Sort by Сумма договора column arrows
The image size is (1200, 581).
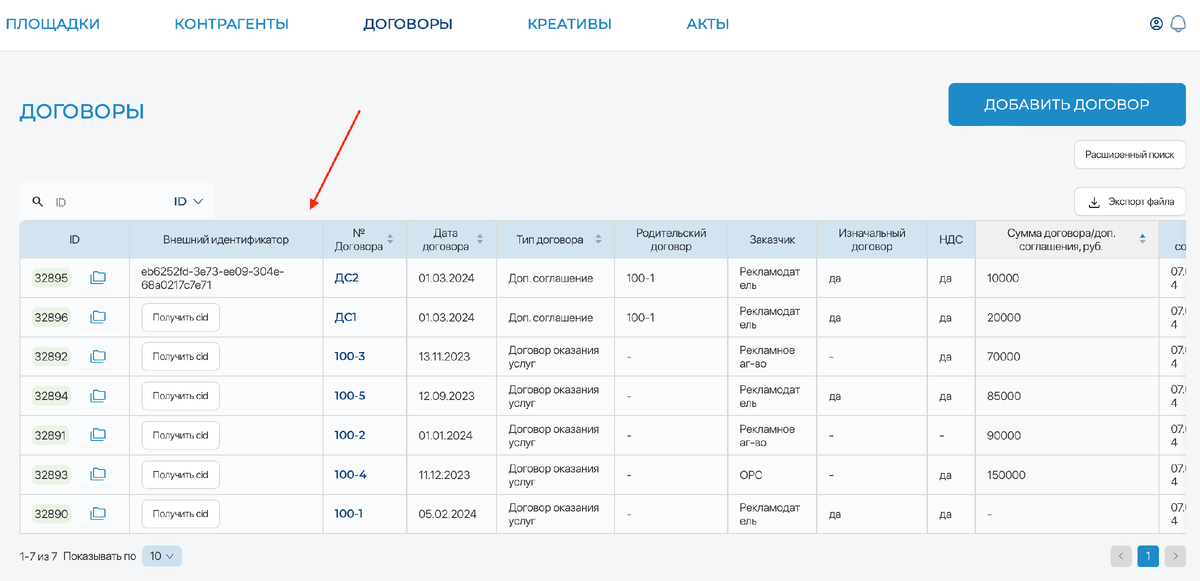[1143, 239]
